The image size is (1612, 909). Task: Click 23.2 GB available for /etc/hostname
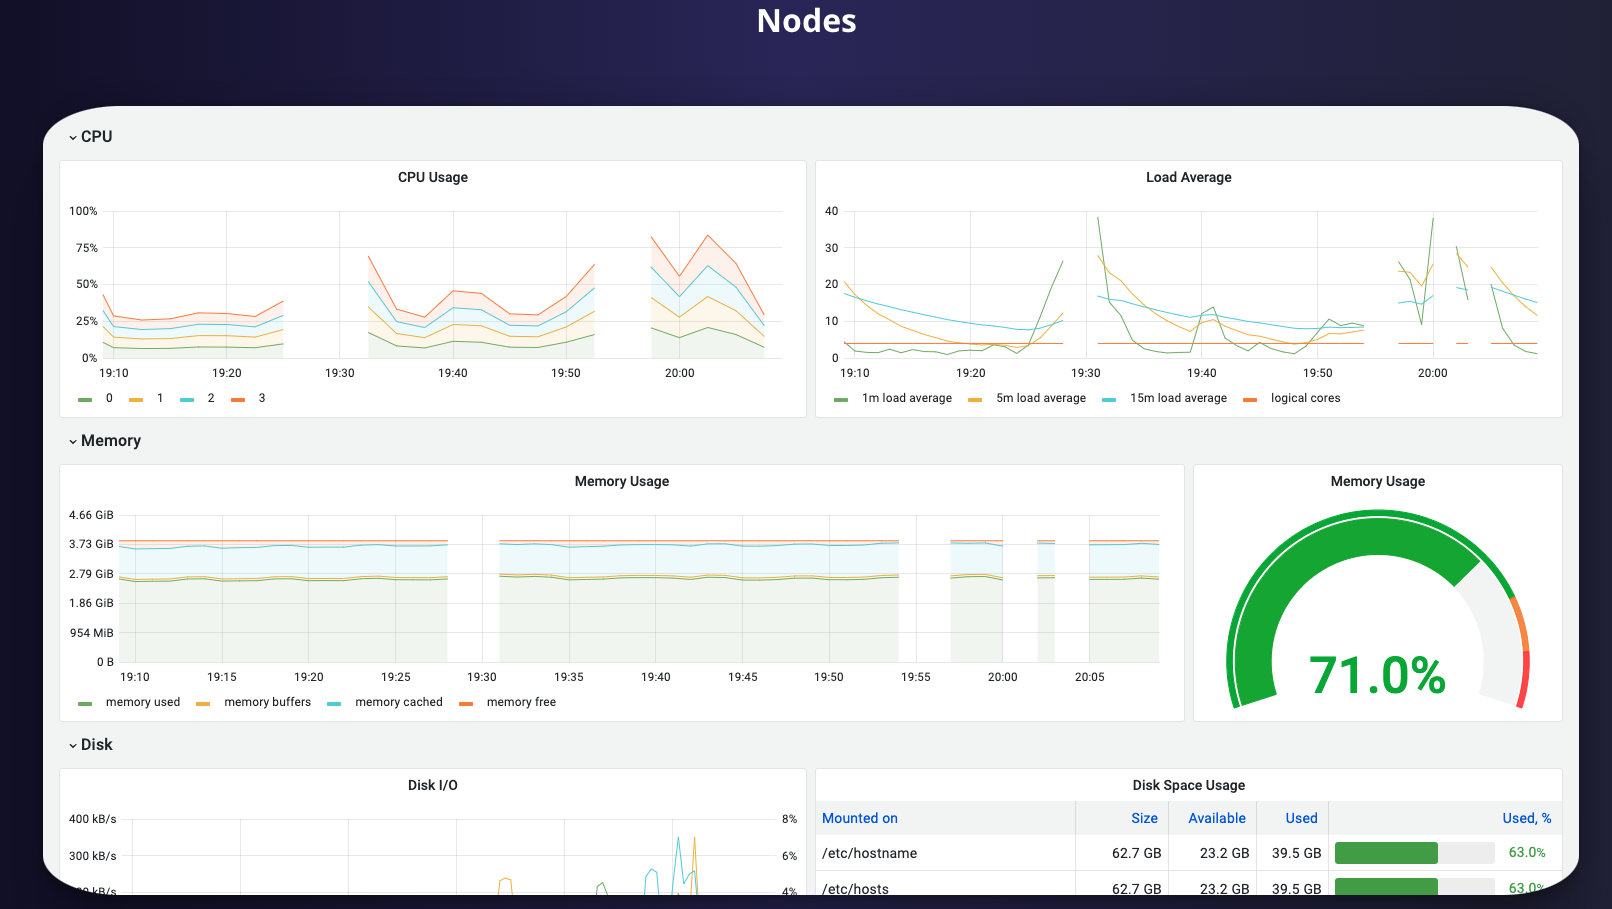click(x=1225, y=853)
